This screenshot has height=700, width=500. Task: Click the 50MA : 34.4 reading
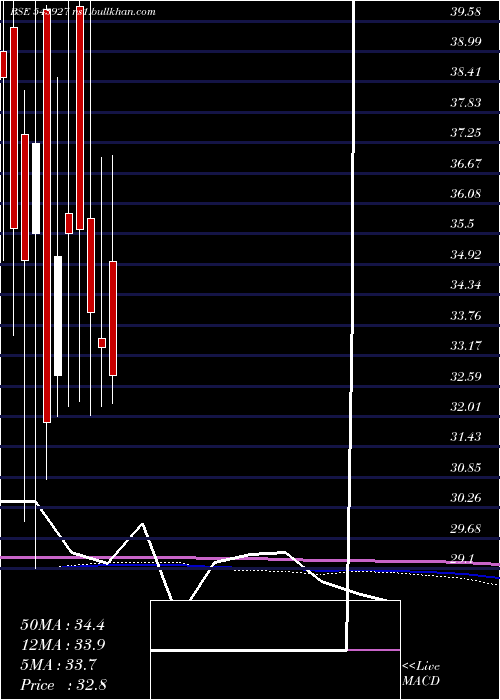(x=62, y=625)
